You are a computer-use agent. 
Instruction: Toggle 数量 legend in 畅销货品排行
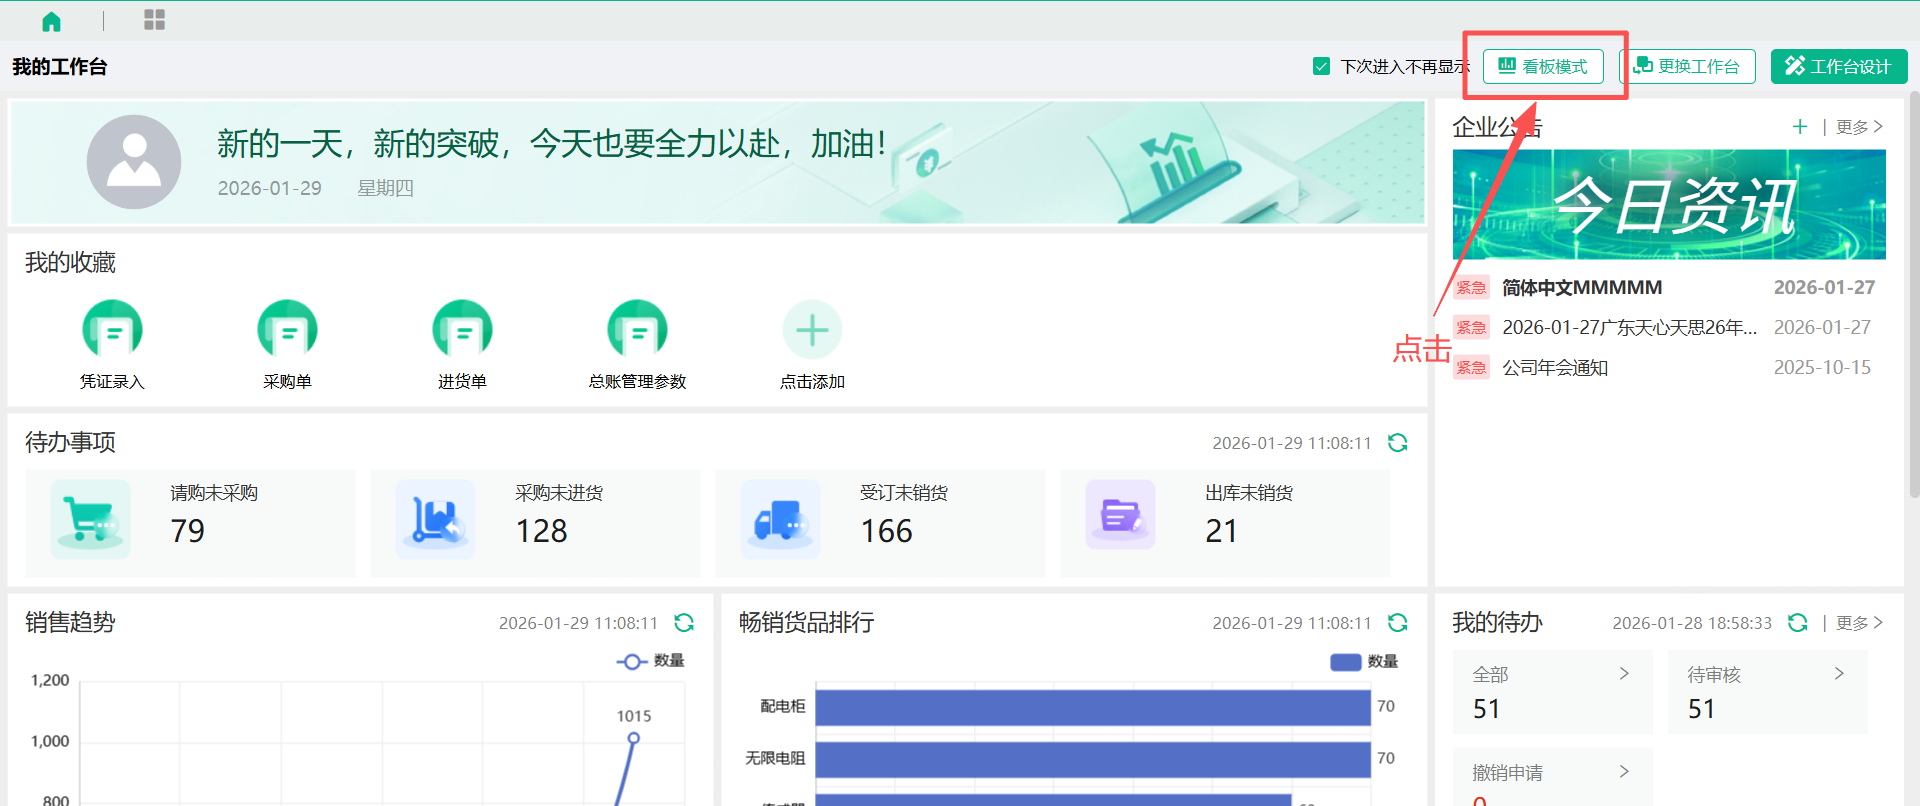(1364, 662)
